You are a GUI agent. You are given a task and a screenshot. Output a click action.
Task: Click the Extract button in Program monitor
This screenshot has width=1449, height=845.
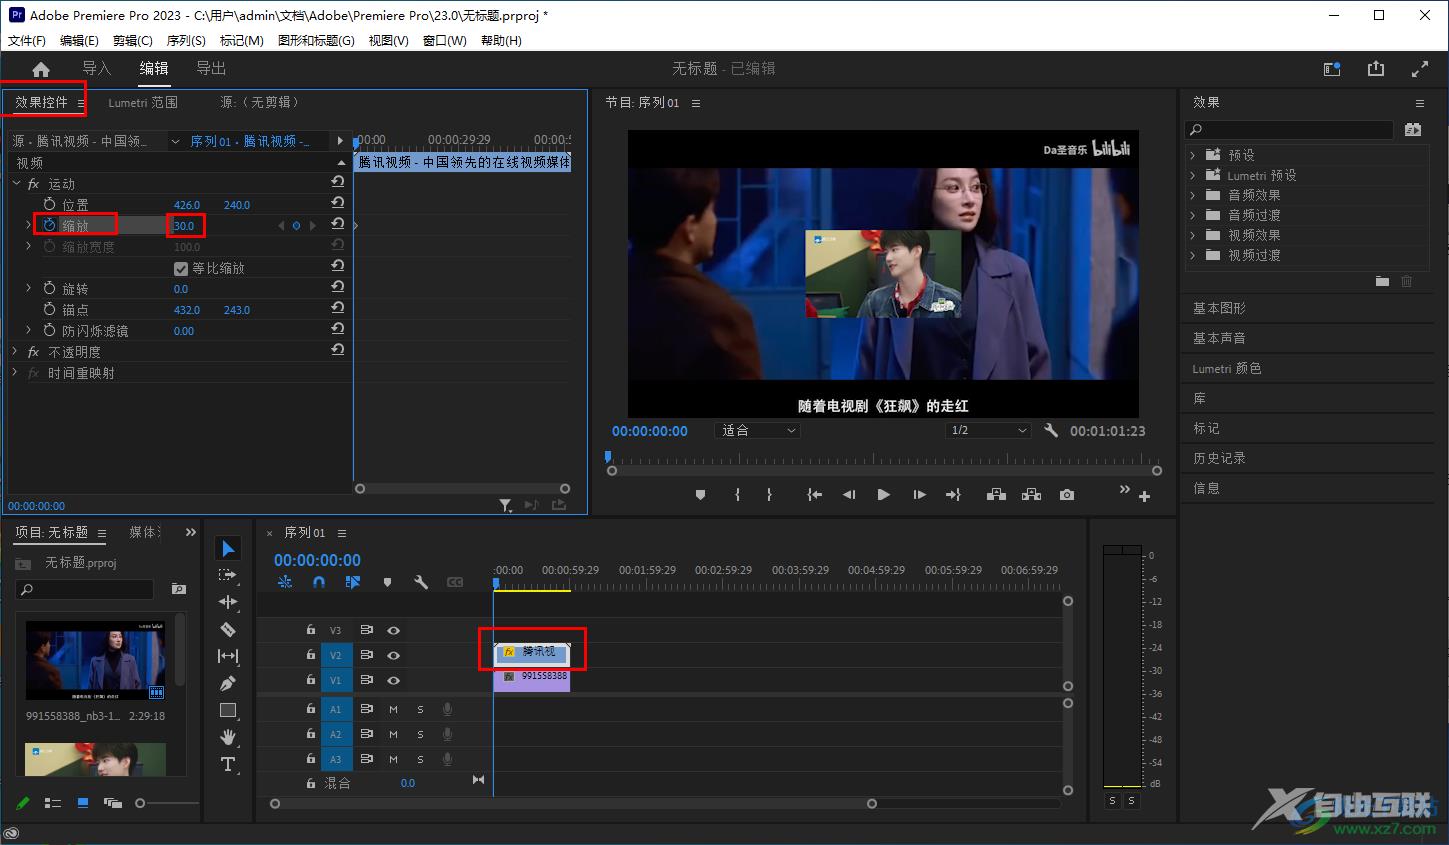pos(1031,495)
